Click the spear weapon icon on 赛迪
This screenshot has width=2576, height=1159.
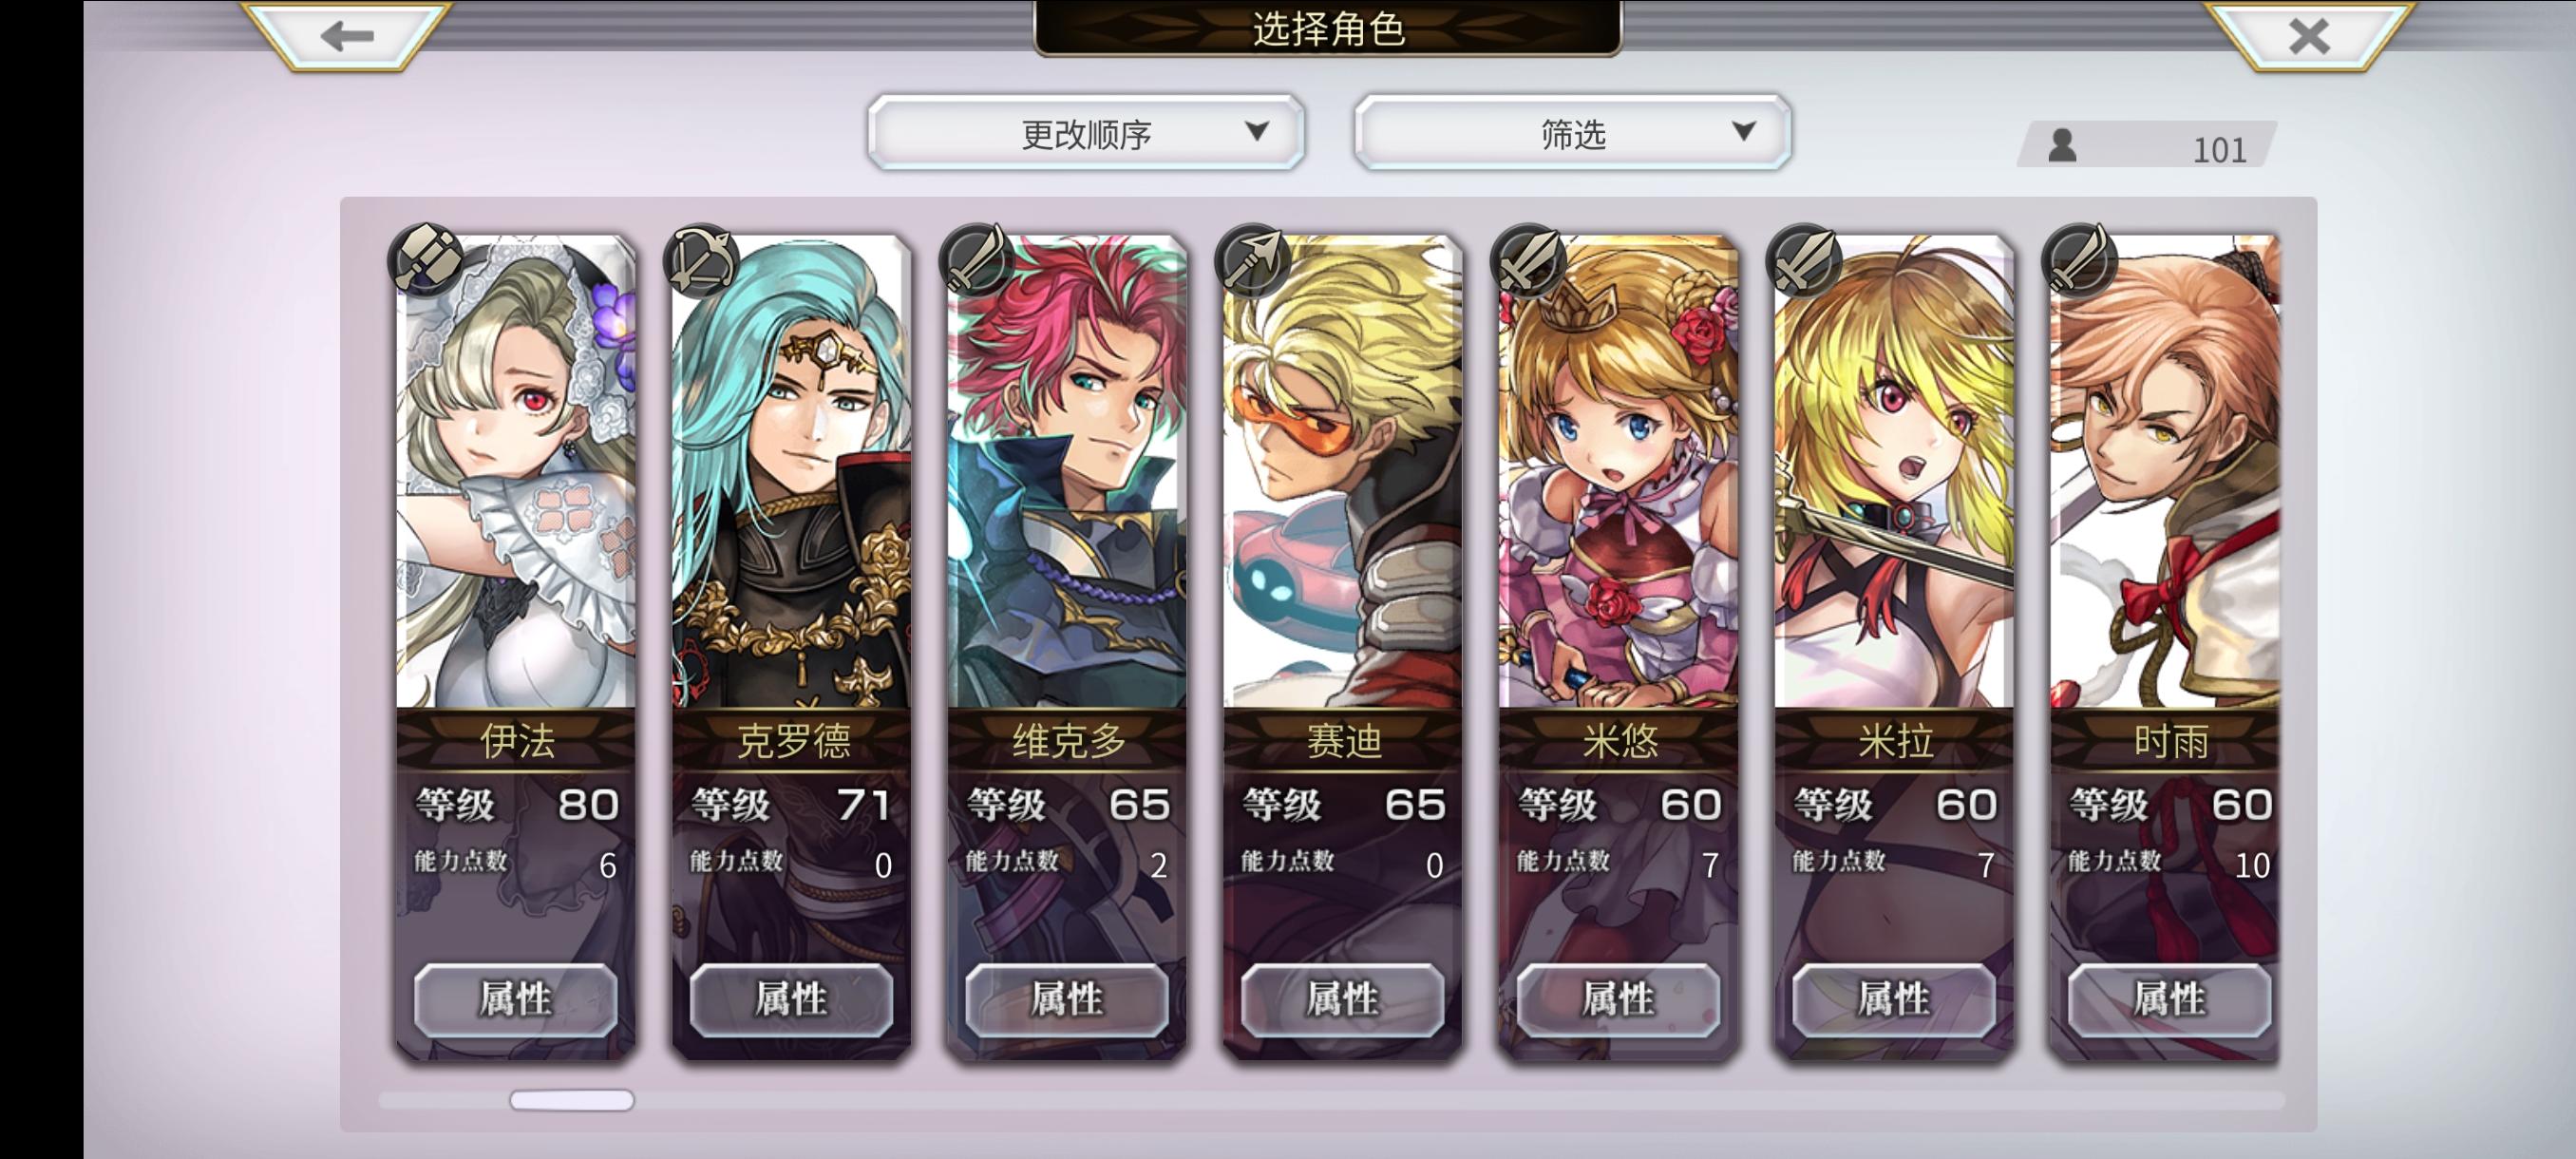click(1252, 260)
